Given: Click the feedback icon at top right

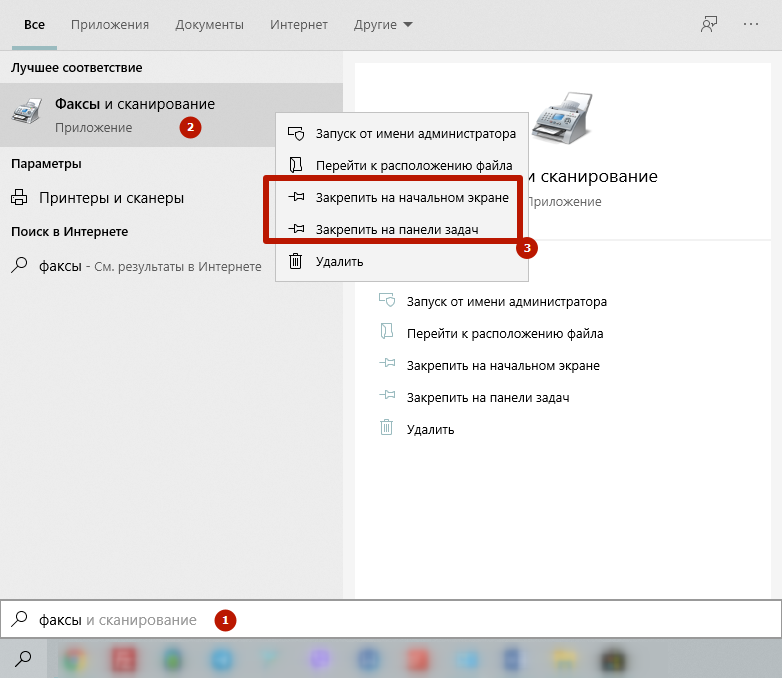Looking at the screenshot, I should coord(709,25).
